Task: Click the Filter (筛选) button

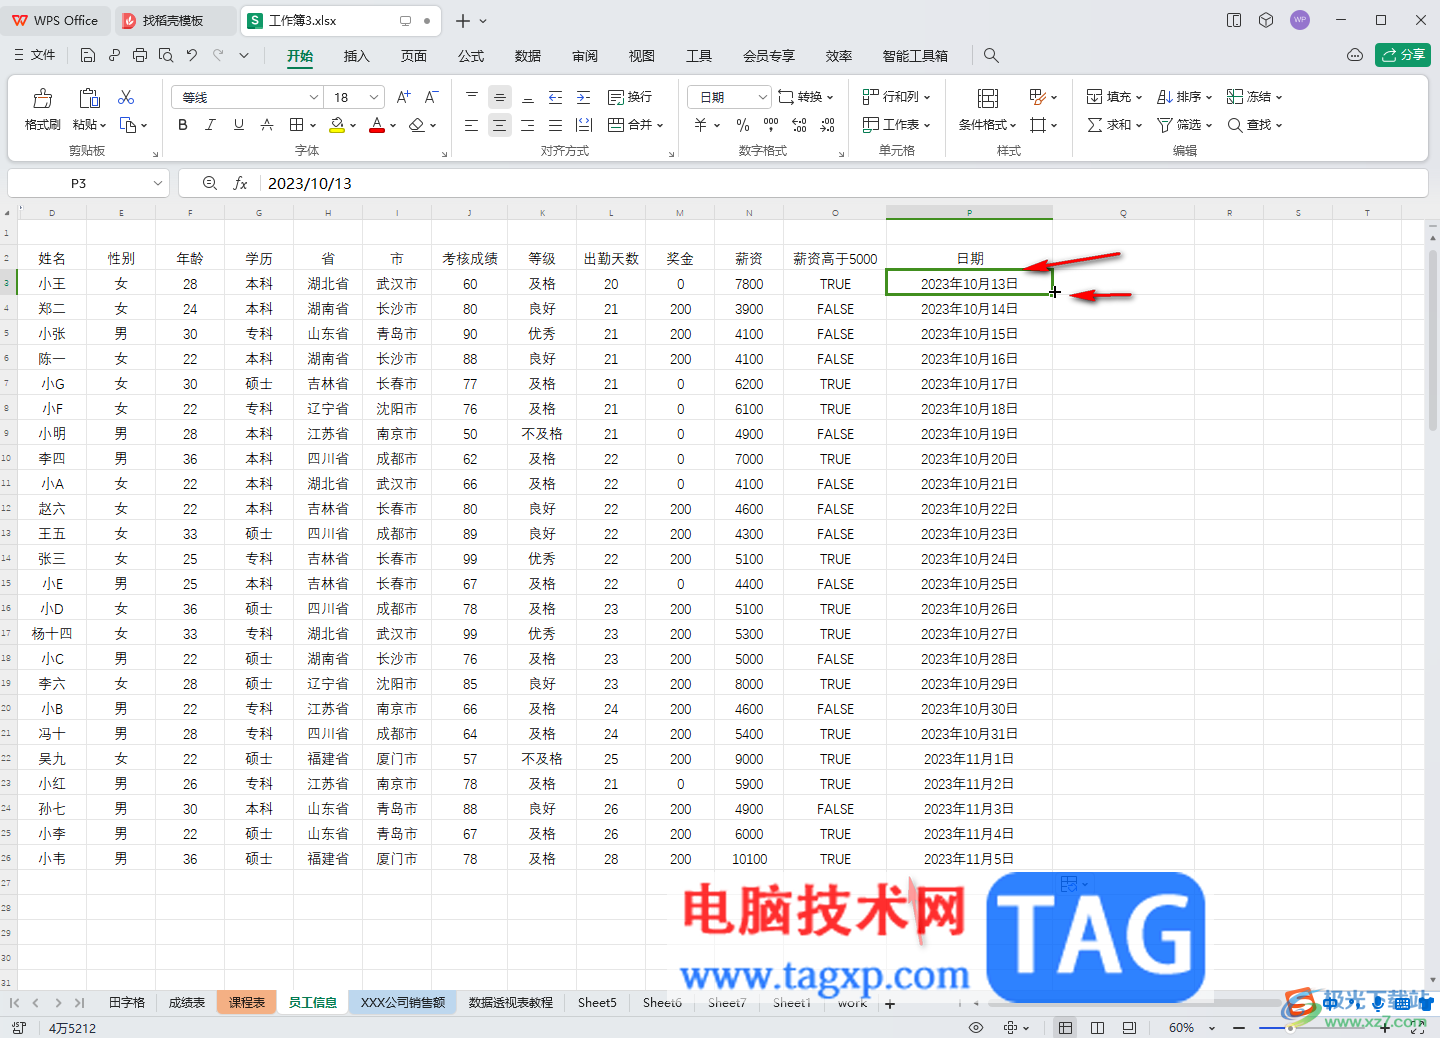Action: tap(1185, 125)
